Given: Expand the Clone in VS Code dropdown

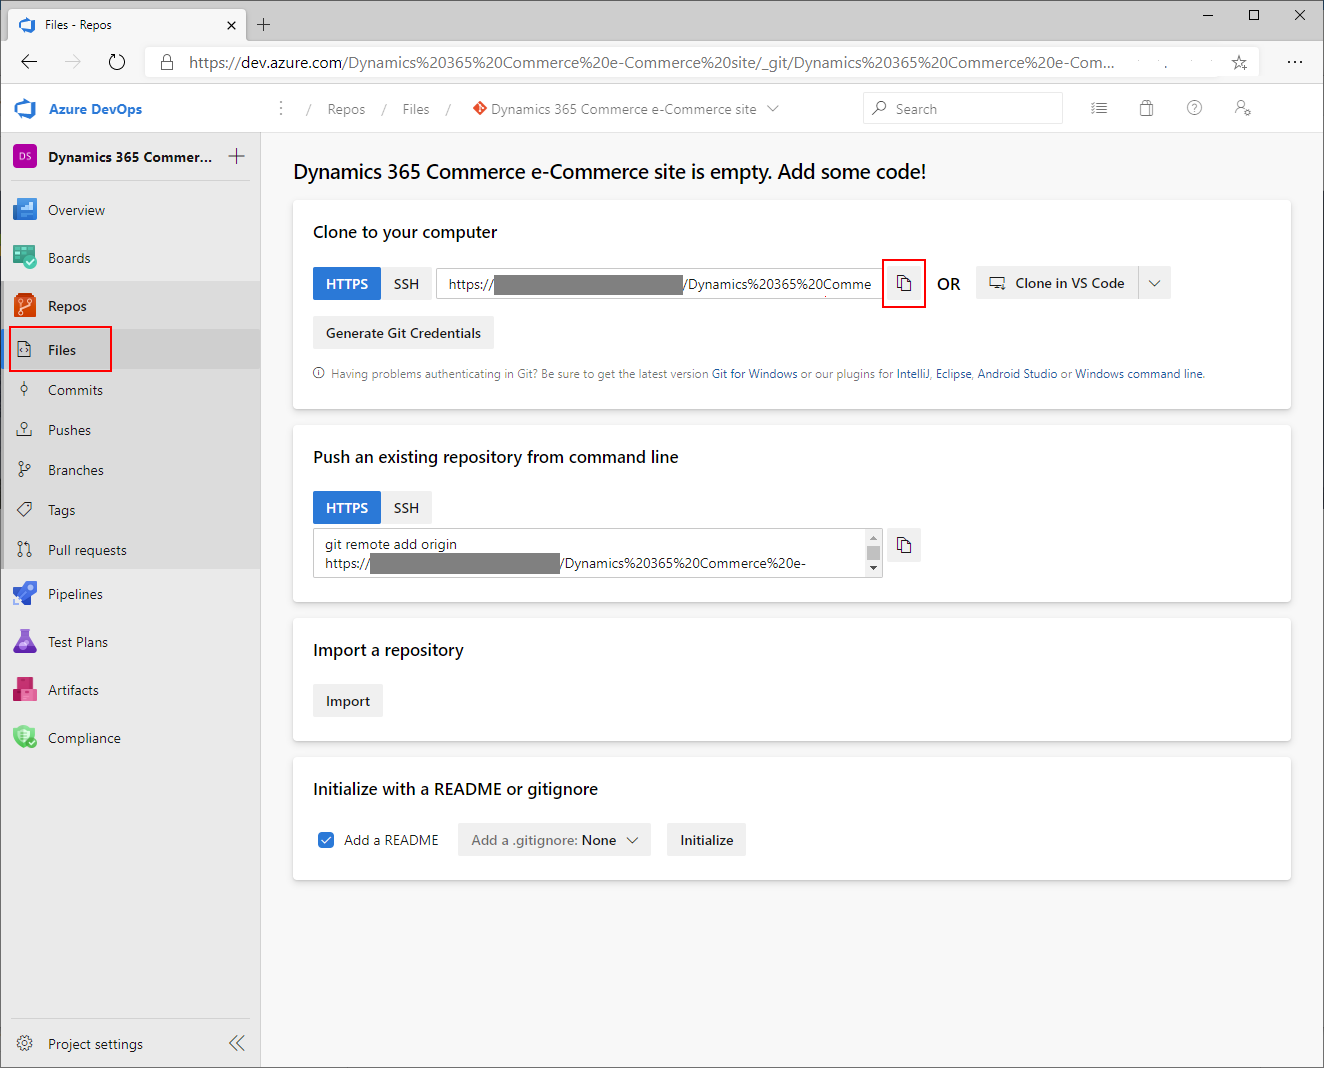Looking at the screenshot, I should tap(1154, 282).
